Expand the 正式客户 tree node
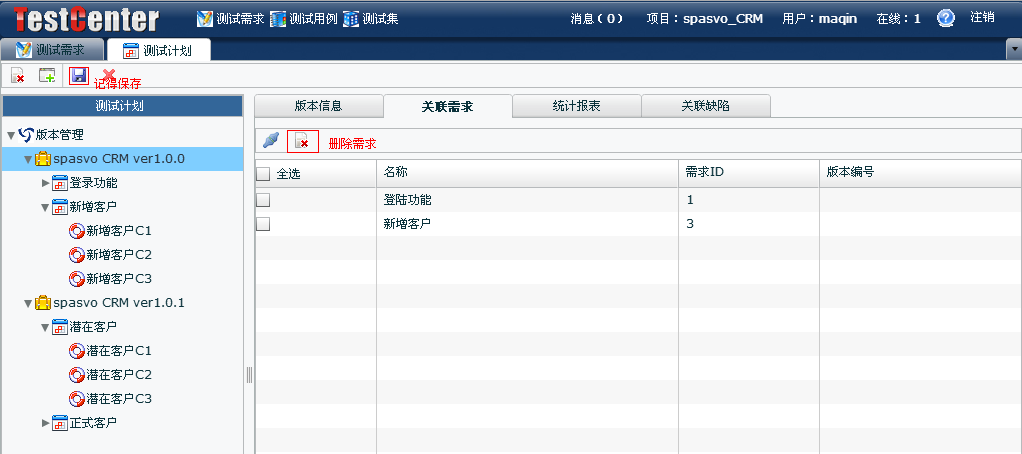 coord(45,423)
